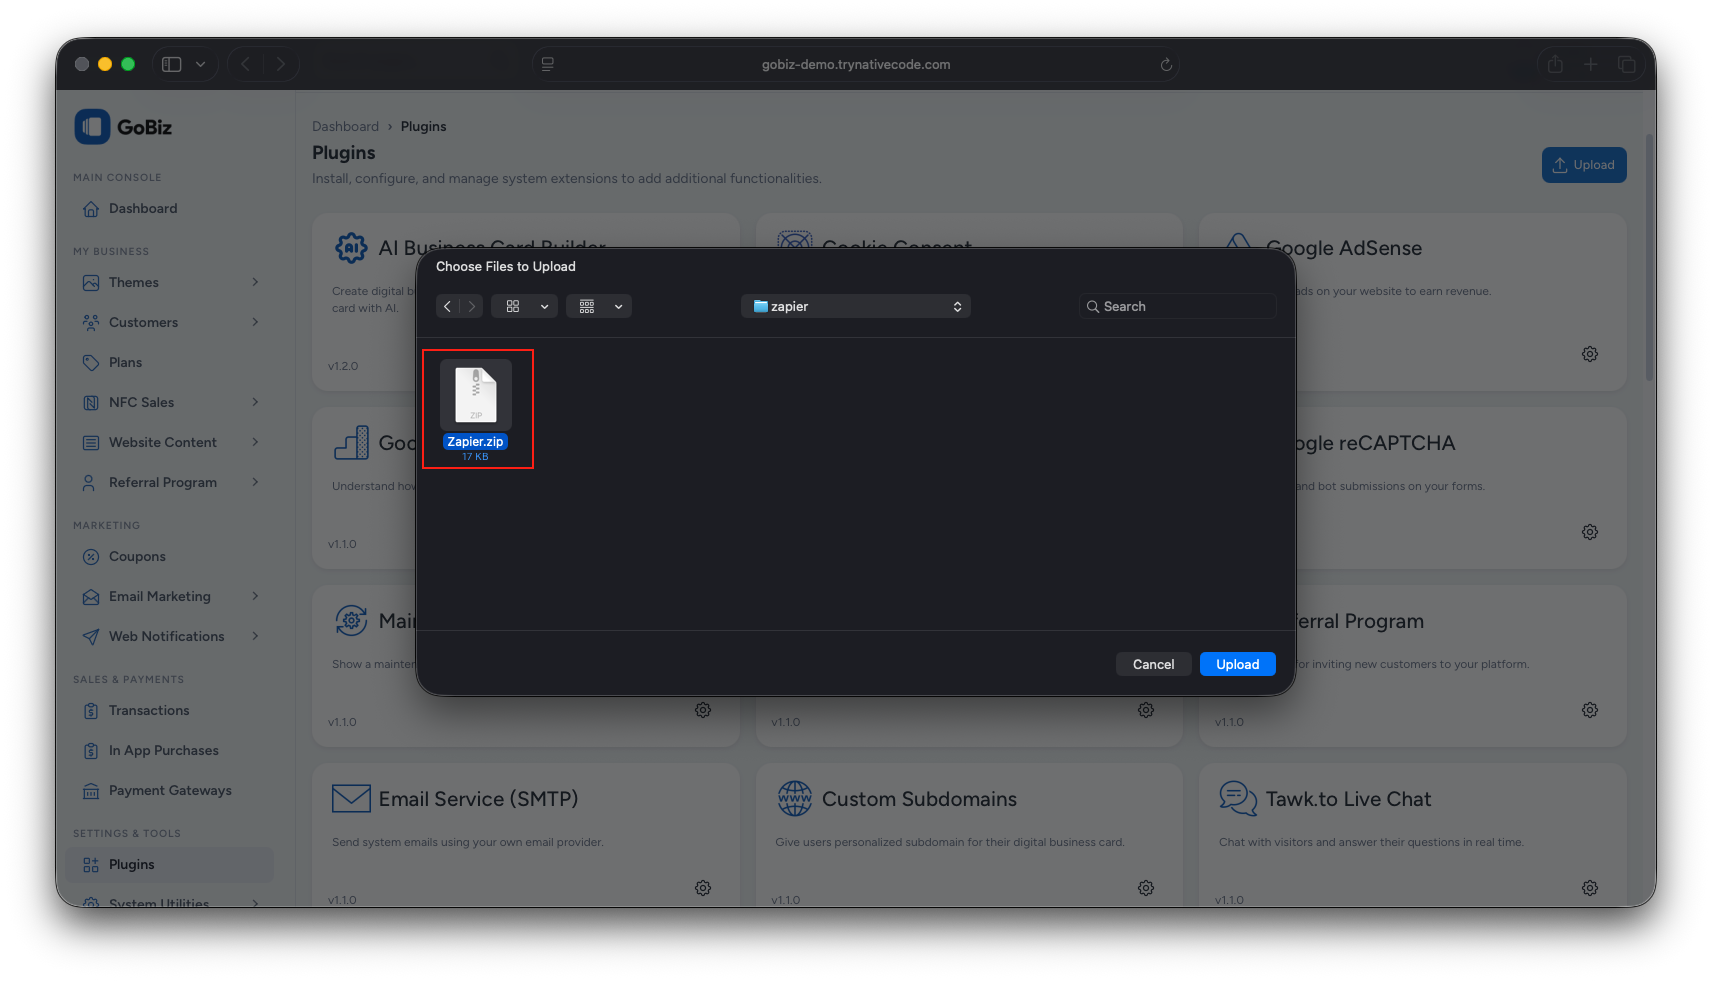Expand the Email Marketing sidebar menu
The width and height of the screenshot is (1712, 981).
point(170,596)
